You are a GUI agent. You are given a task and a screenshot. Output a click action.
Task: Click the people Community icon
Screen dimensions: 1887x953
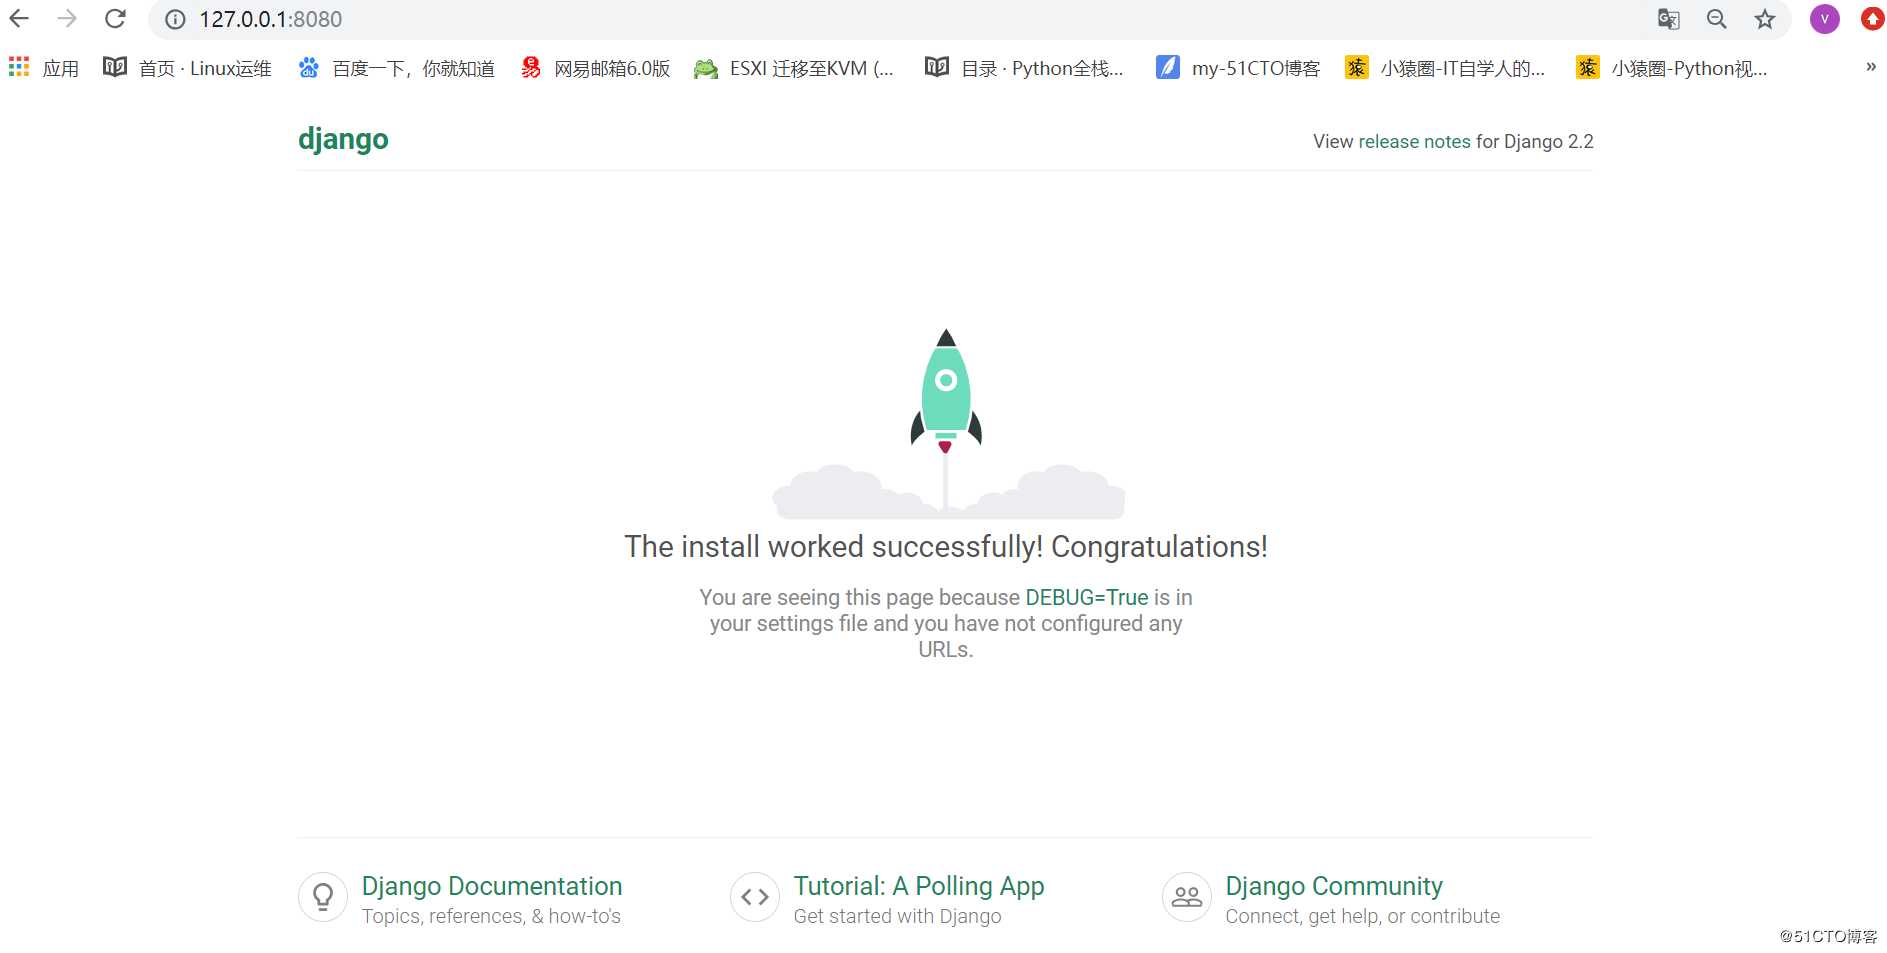1187,897
